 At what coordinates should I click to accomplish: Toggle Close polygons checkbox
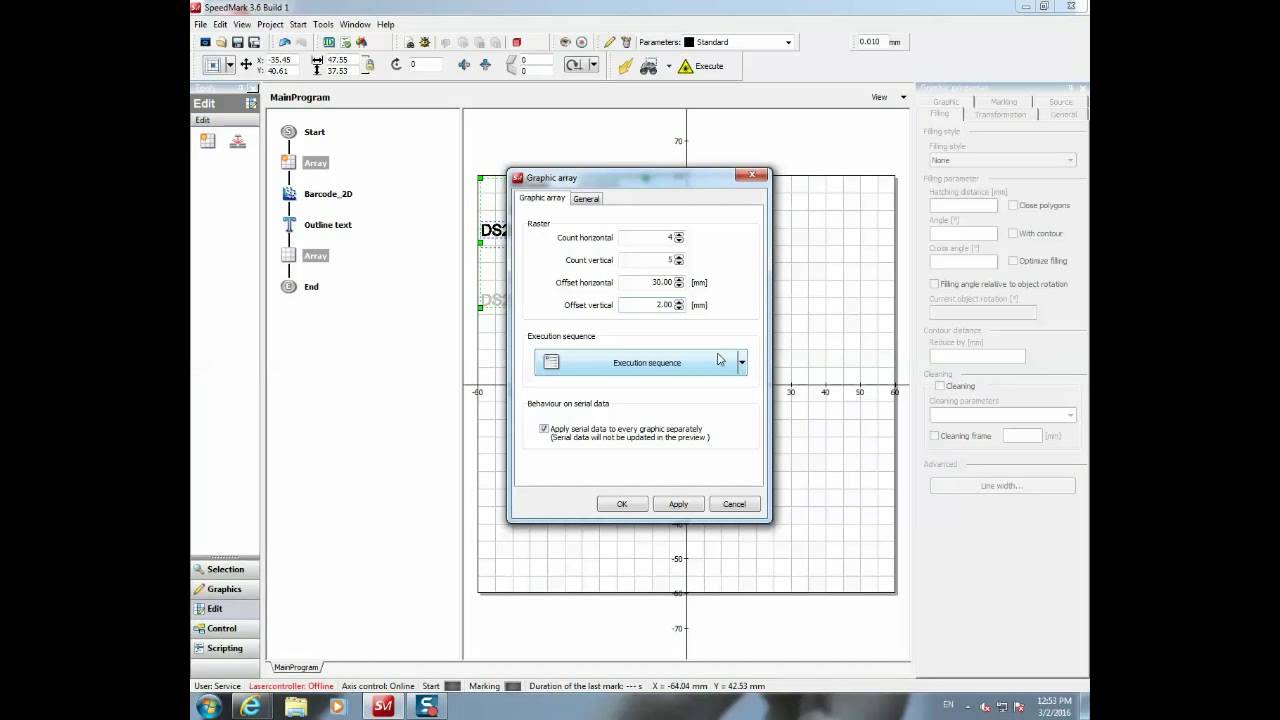pos(1013,205)
